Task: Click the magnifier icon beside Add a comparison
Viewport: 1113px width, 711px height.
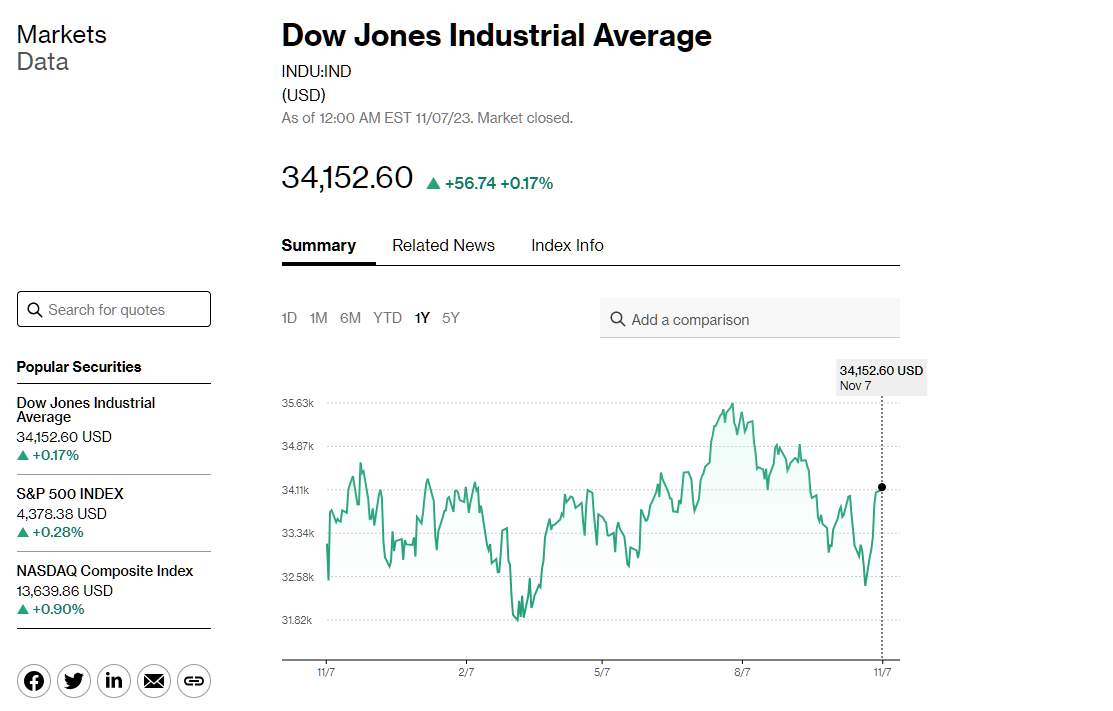Action: pos(618,319)
